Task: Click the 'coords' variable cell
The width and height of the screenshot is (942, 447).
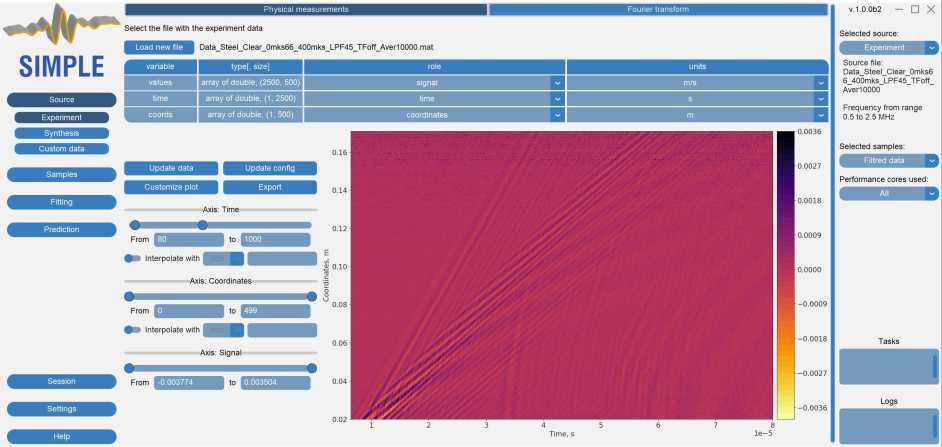Action: pos(160,115)
